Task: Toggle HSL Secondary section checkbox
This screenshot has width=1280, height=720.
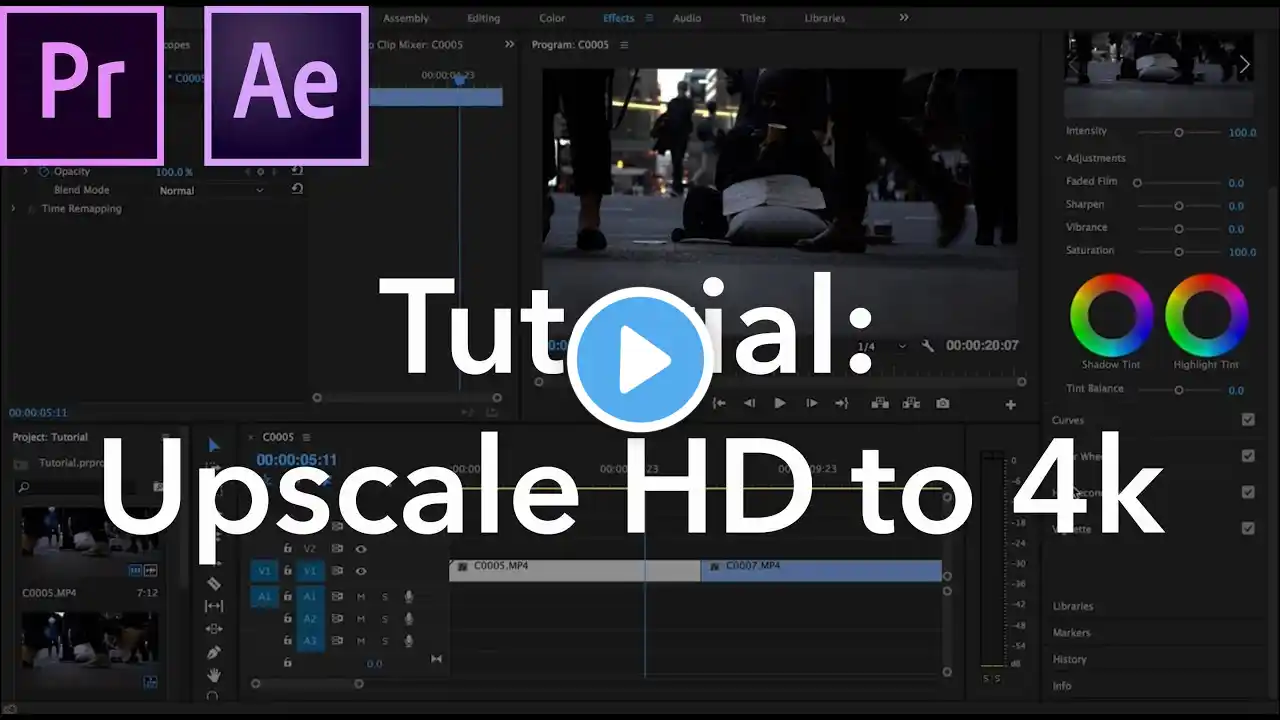Action: (x=1248, y=492)
